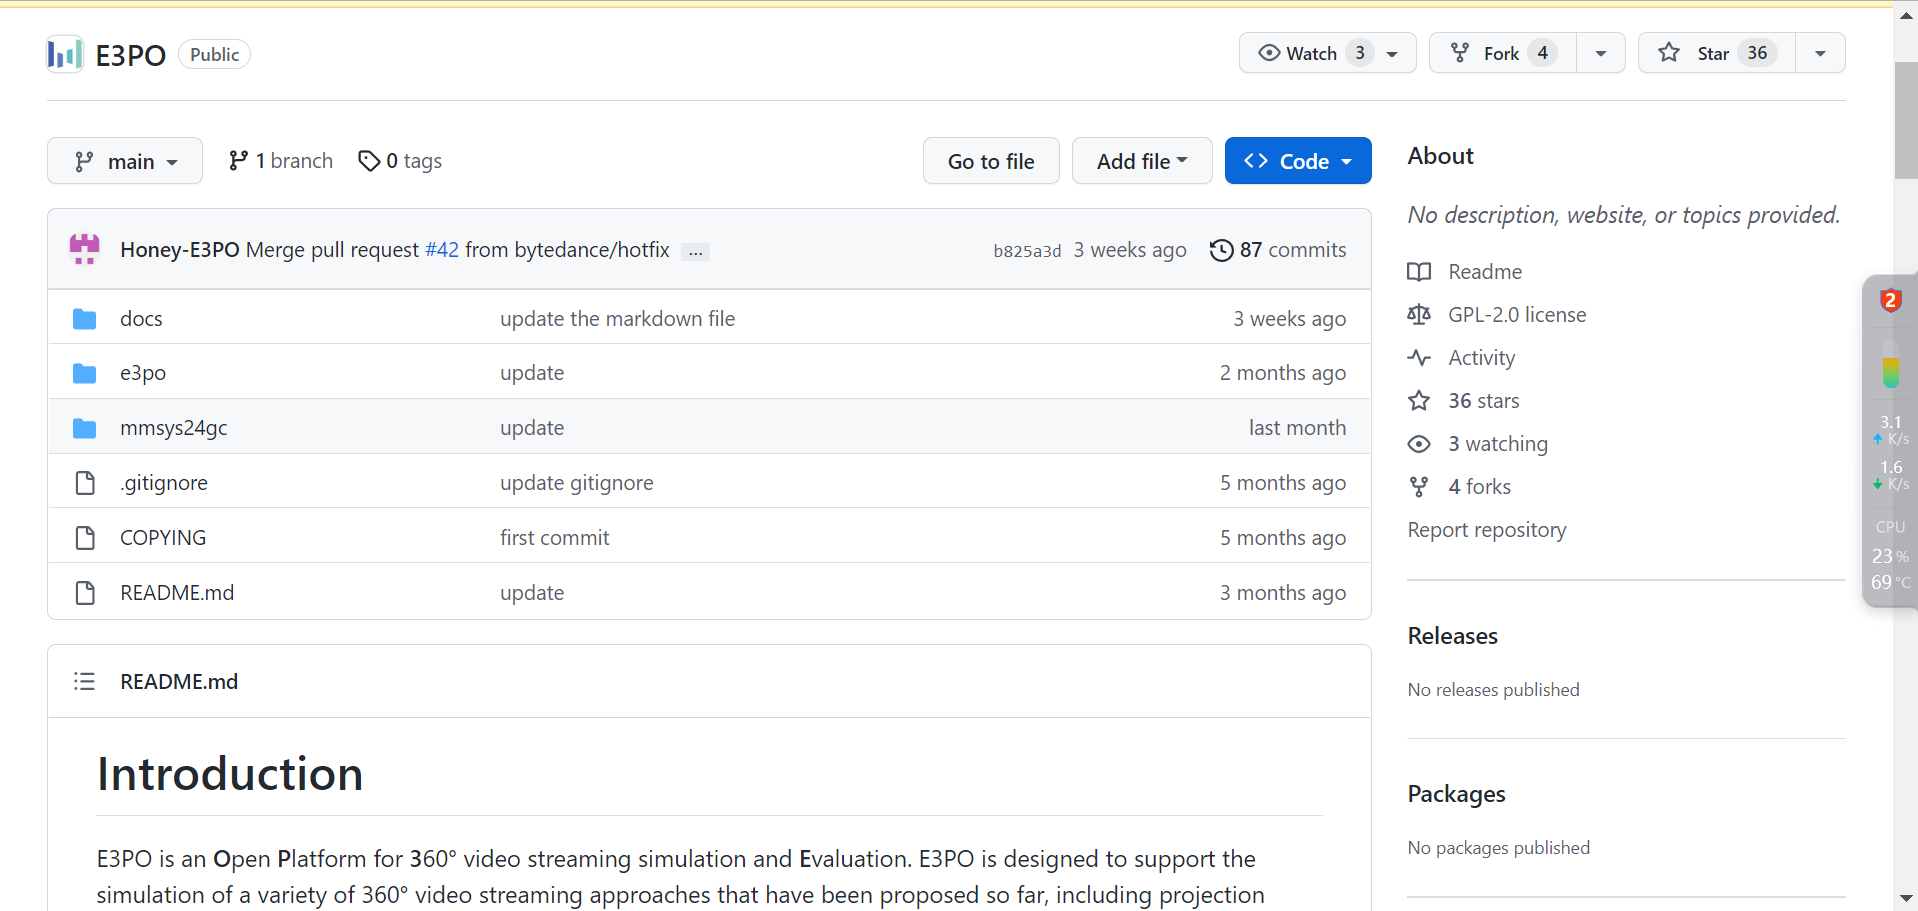The height and width of the screenshot is (911, 1918).
Task: Click the README.md file icon in file list
Action: click(85, 593)
